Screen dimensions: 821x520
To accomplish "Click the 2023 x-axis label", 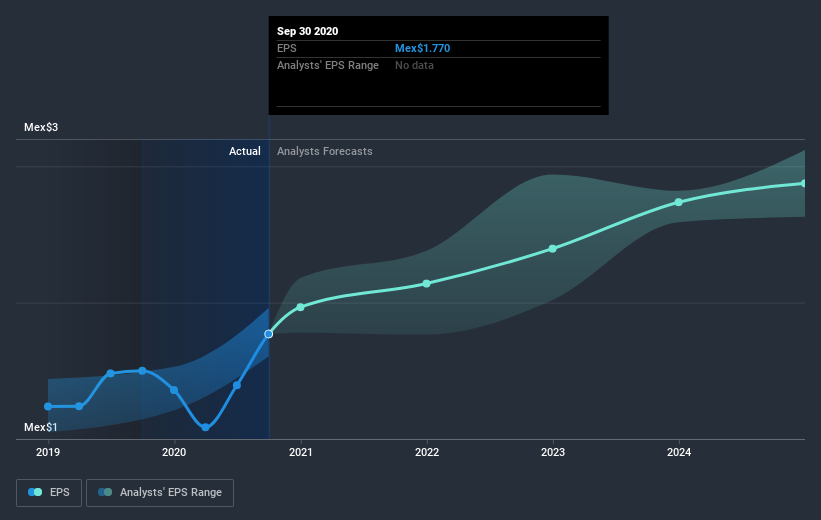I will click(x=553, y=452).
